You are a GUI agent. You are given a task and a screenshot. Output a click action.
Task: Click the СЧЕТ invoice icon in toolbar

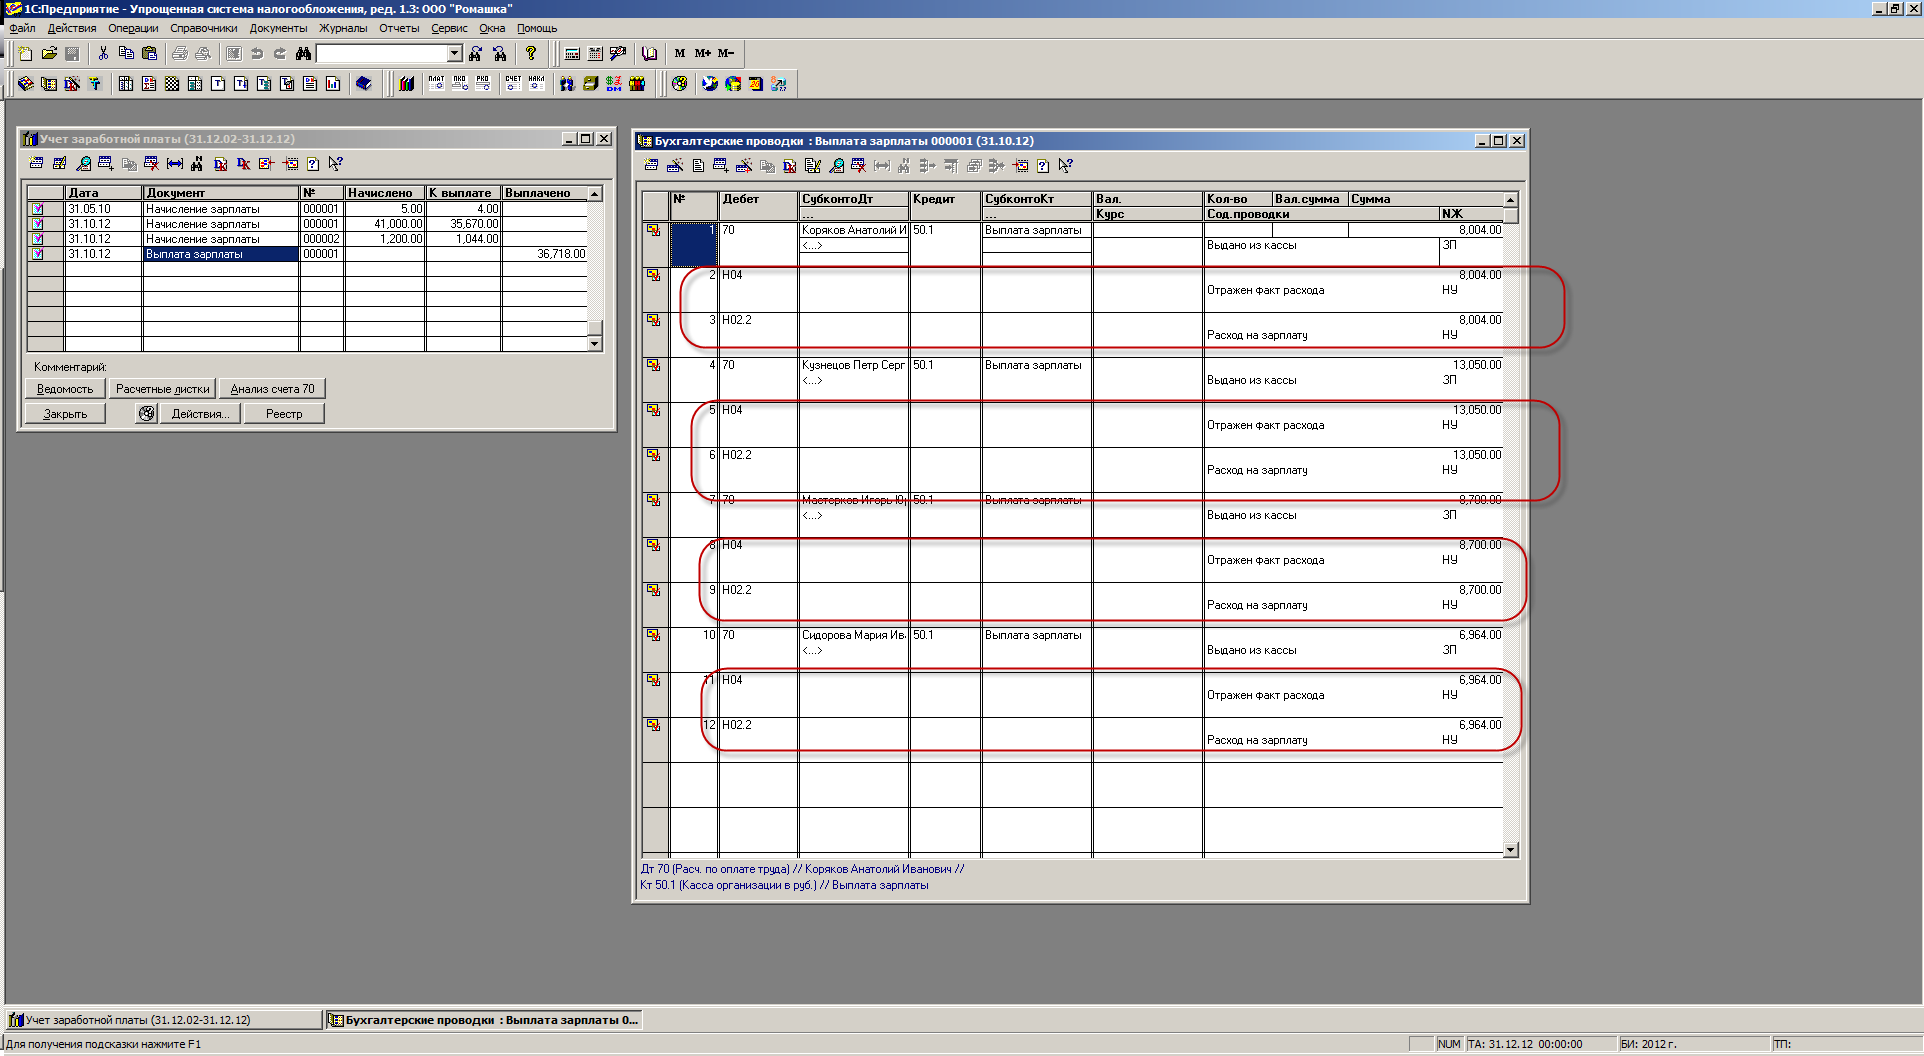pos(513,83)
